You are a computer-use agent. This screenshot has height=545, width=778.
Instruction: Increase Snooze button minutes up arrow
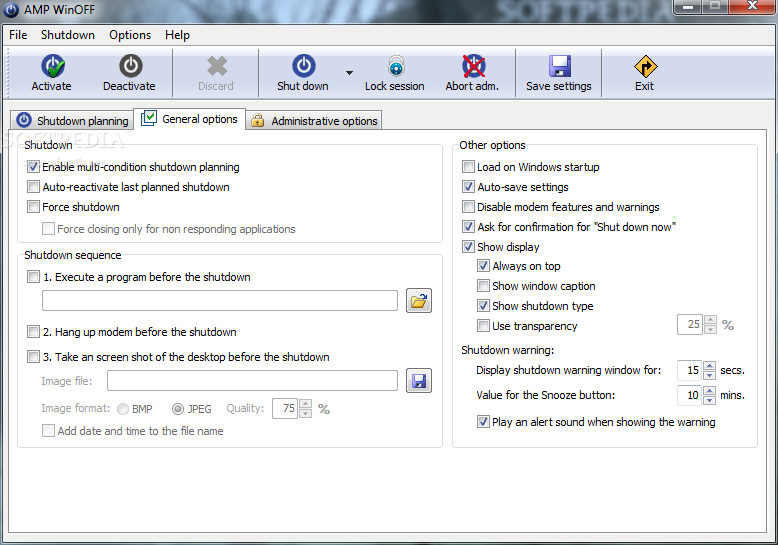(710, 390)
